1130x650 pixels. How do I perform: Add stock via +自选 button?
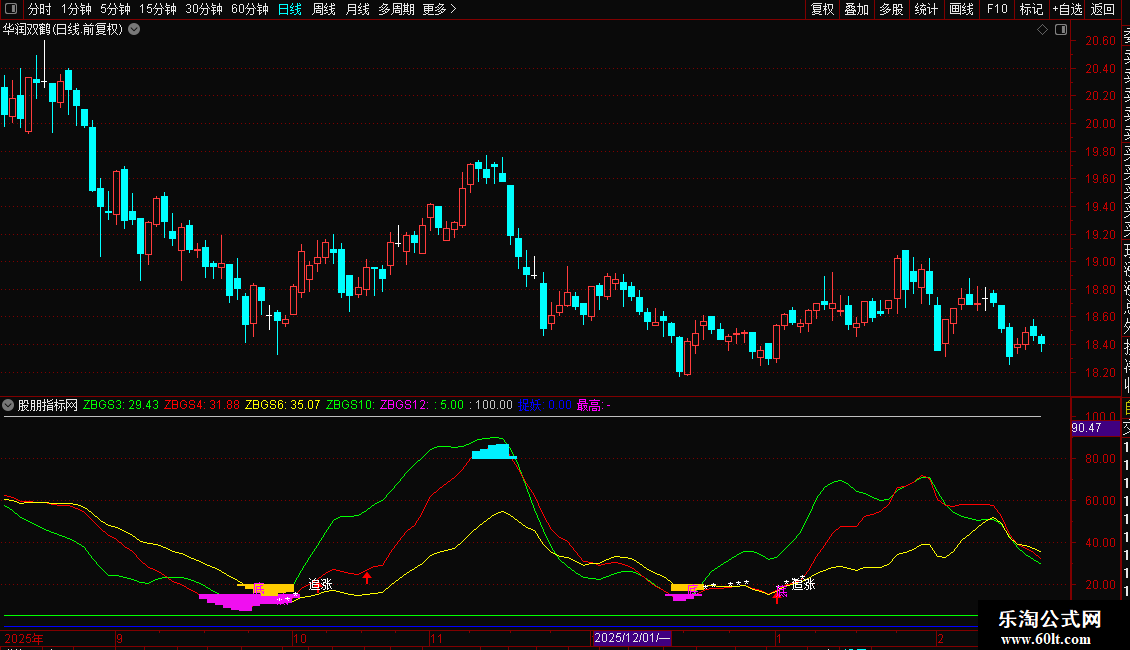(x=1067, y=9)
